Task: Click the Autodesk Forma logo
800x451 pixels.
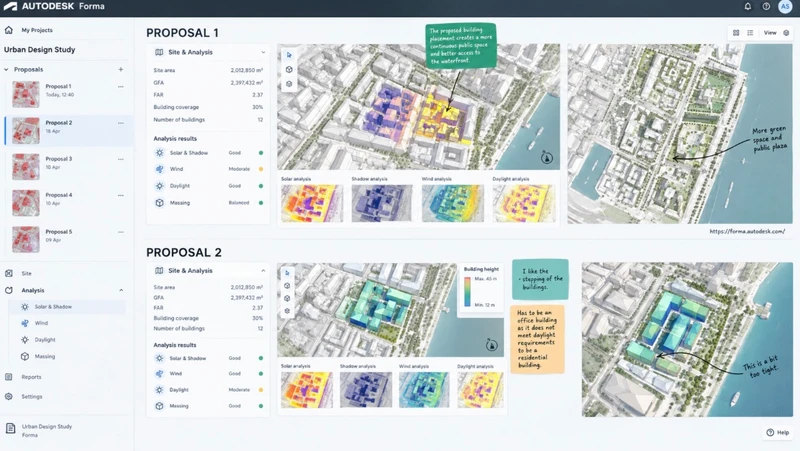Action: [x=54, y=7]
